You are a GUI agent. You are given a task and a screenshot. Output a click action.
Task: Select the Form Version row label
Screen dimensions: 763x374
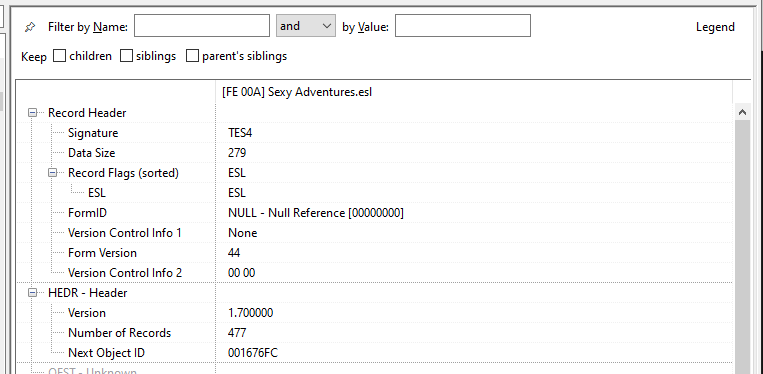tap(102, 252)
